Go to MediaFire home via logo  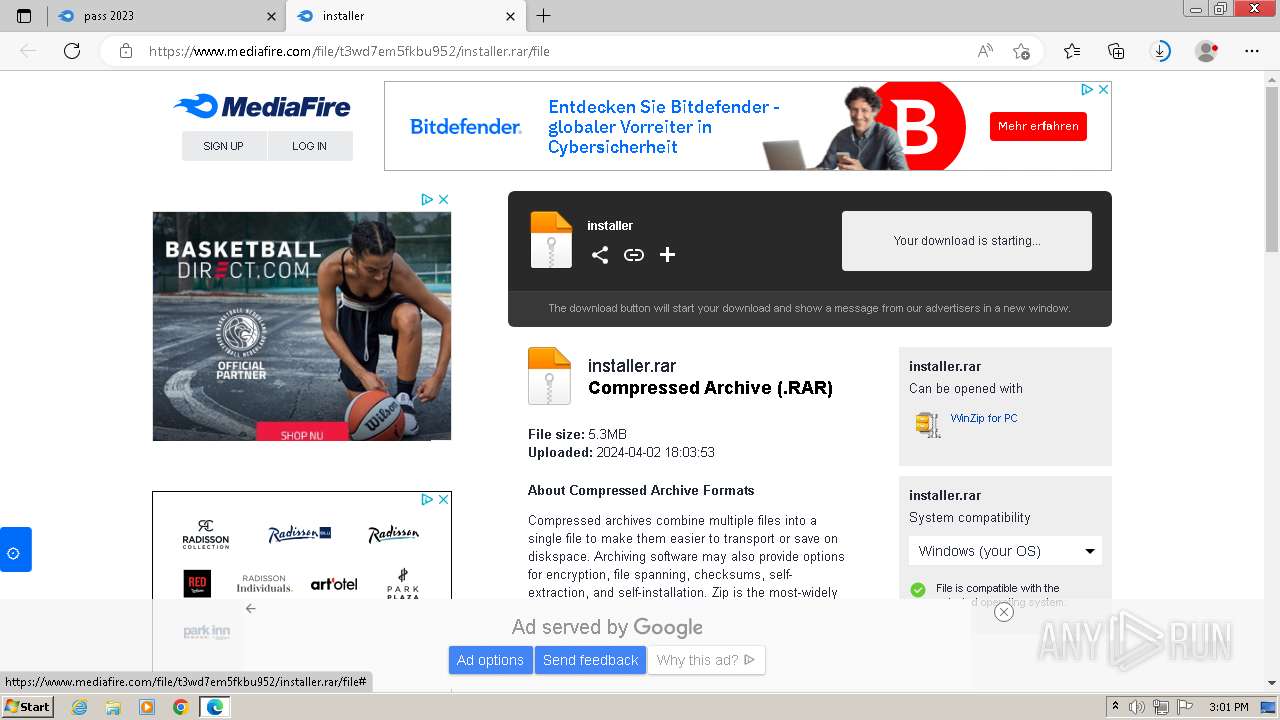pos(262,106)
